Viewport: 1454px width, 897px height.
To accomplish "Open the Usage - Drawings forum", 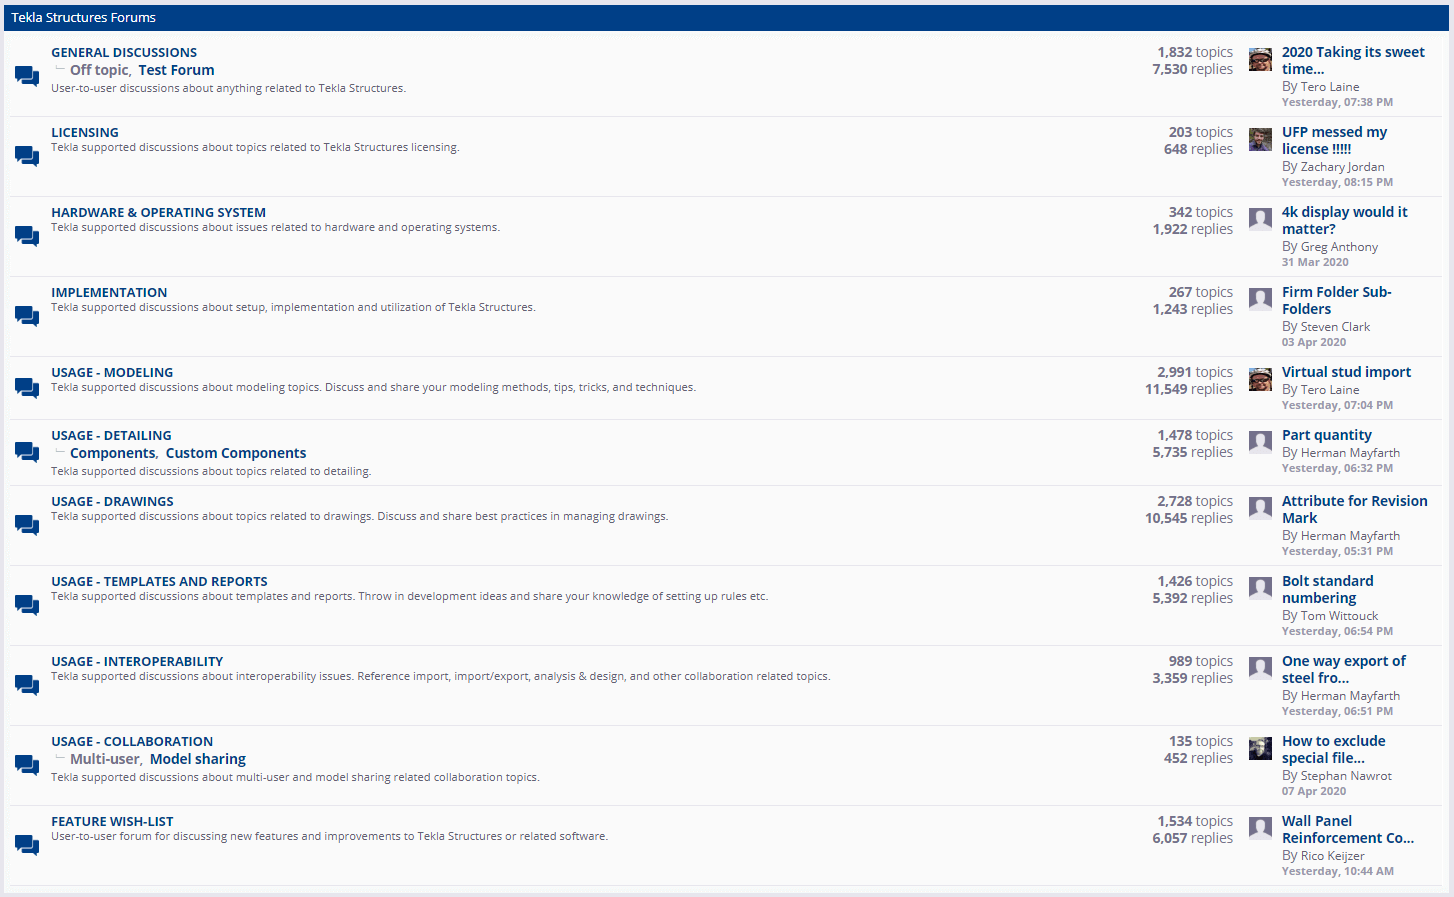I will point(112,502).
